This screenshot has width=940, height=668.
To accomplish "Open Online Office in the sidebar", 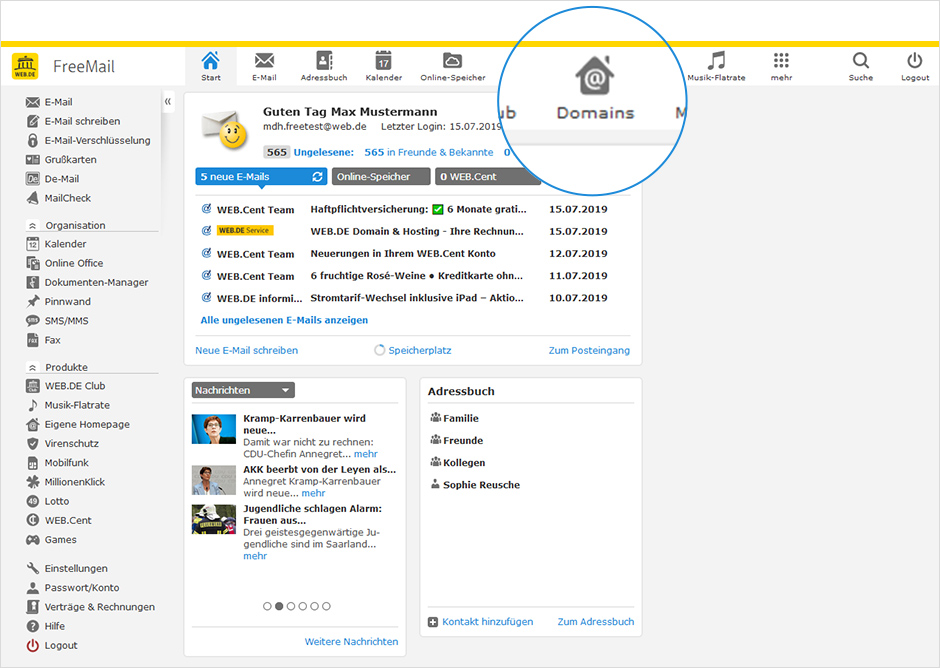I will click(65, 263).
